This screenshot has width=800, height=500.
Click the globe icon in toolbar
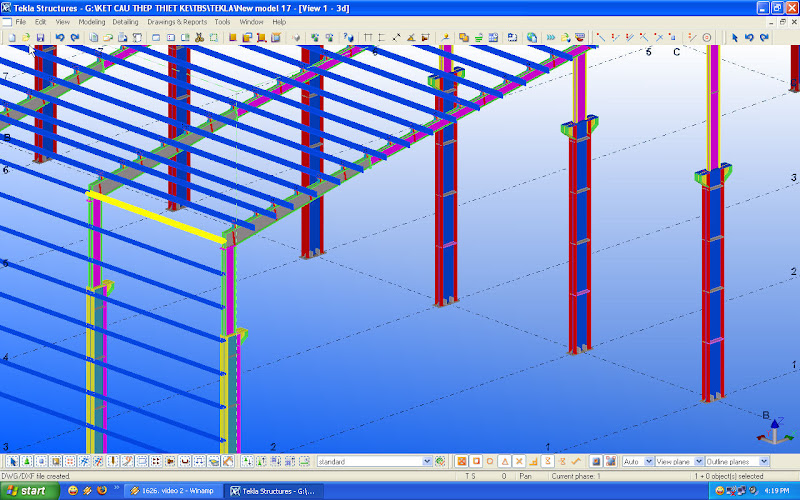coord(532,37)
